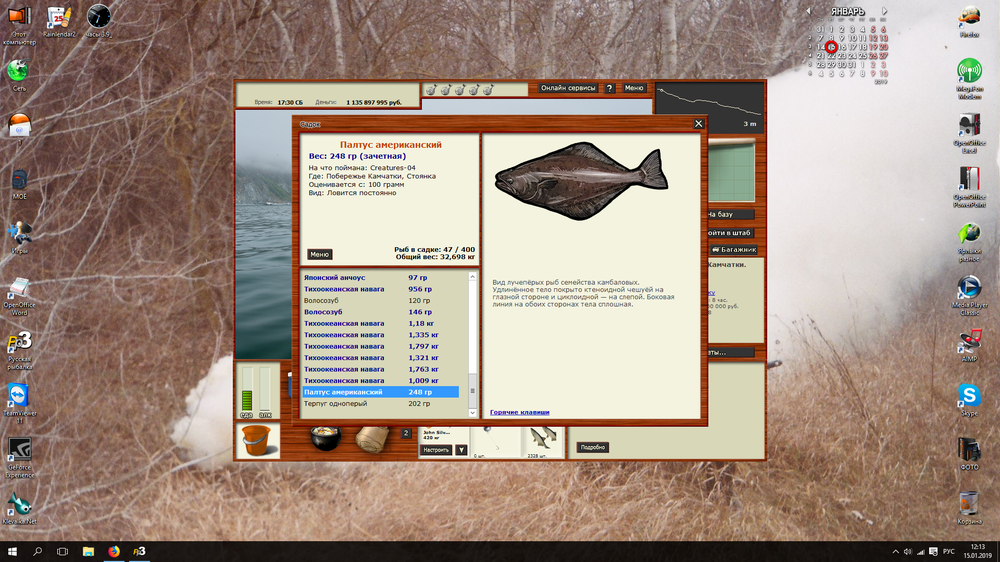Click the Онлайн сервисы button
1000x562 pixels.
point(567,88)
